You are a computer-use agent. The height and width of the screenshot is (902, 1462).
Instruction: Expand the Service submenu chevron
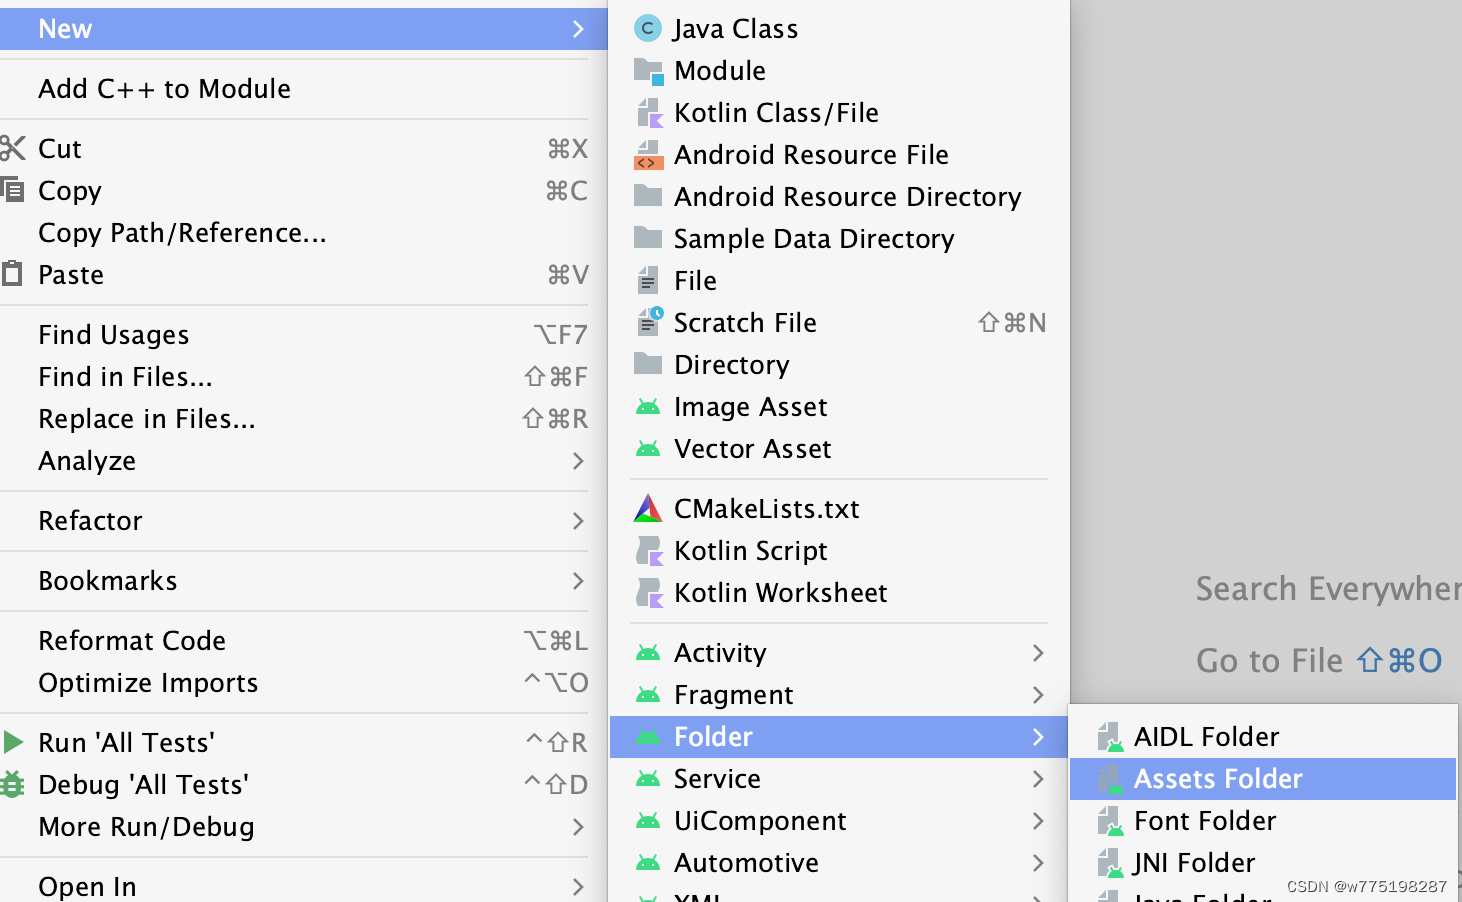coord(1038,779)
